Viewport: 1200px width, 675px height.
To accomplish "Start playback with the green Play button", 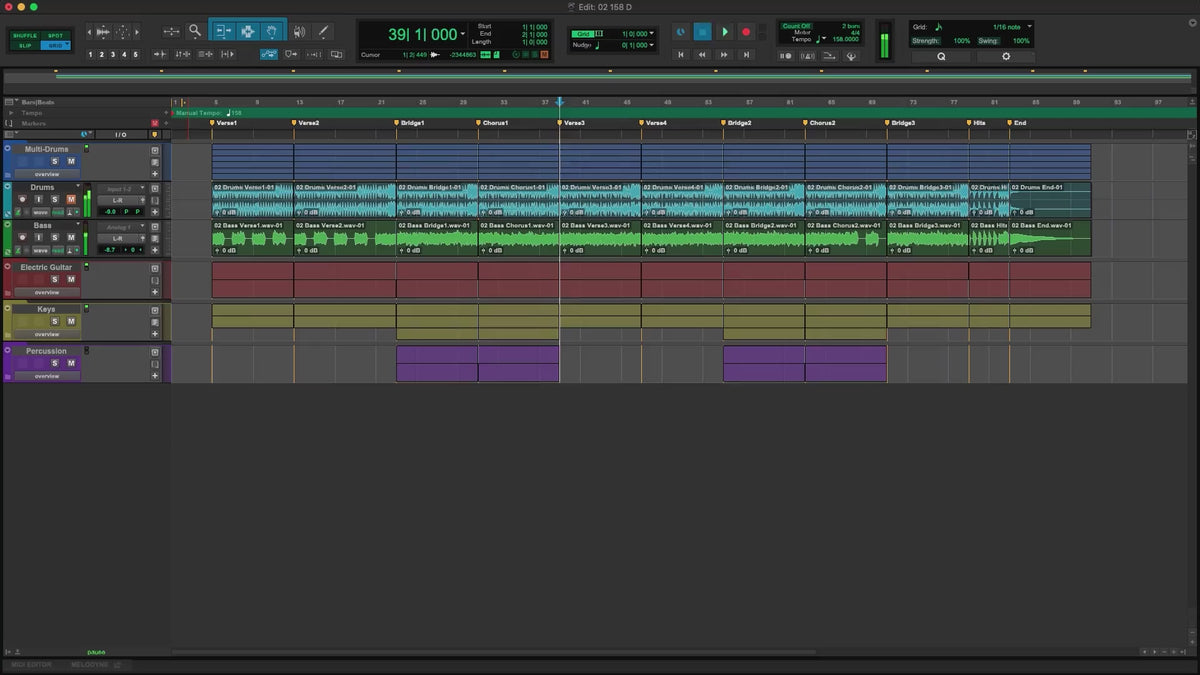I will click(x=725, y=32).
